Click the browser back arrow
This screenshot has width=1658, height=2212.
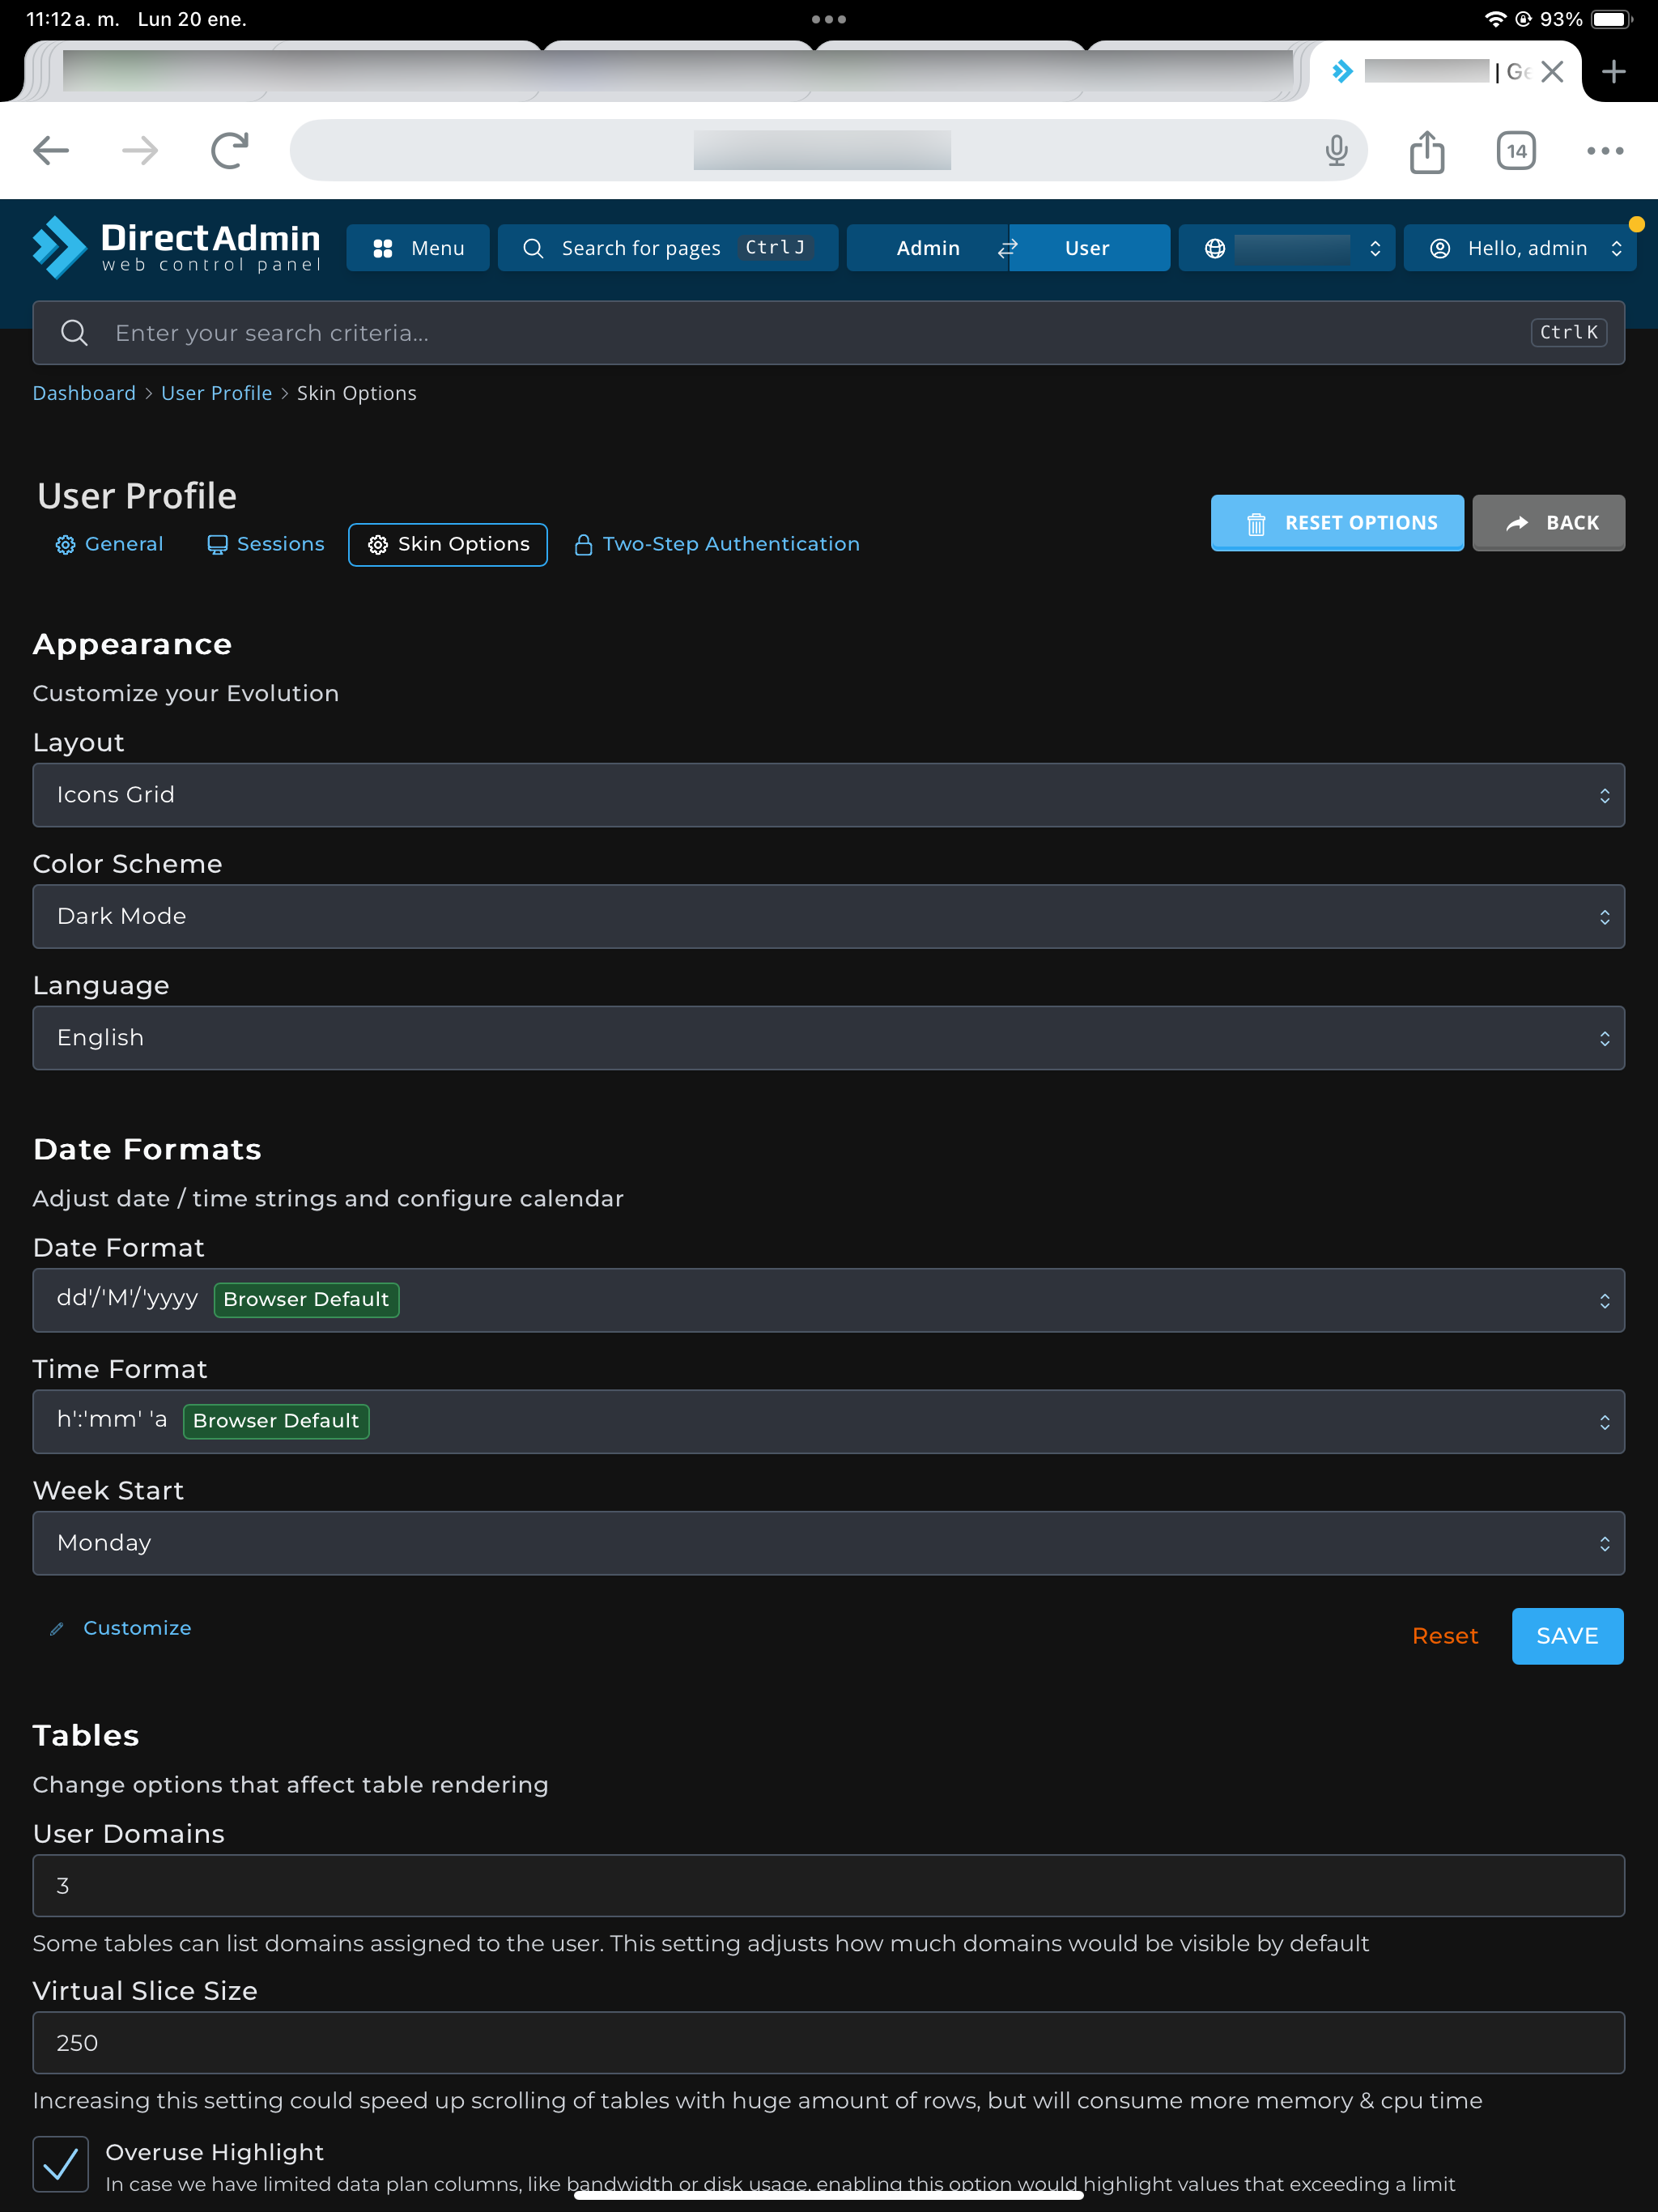(x=51, y=151)
